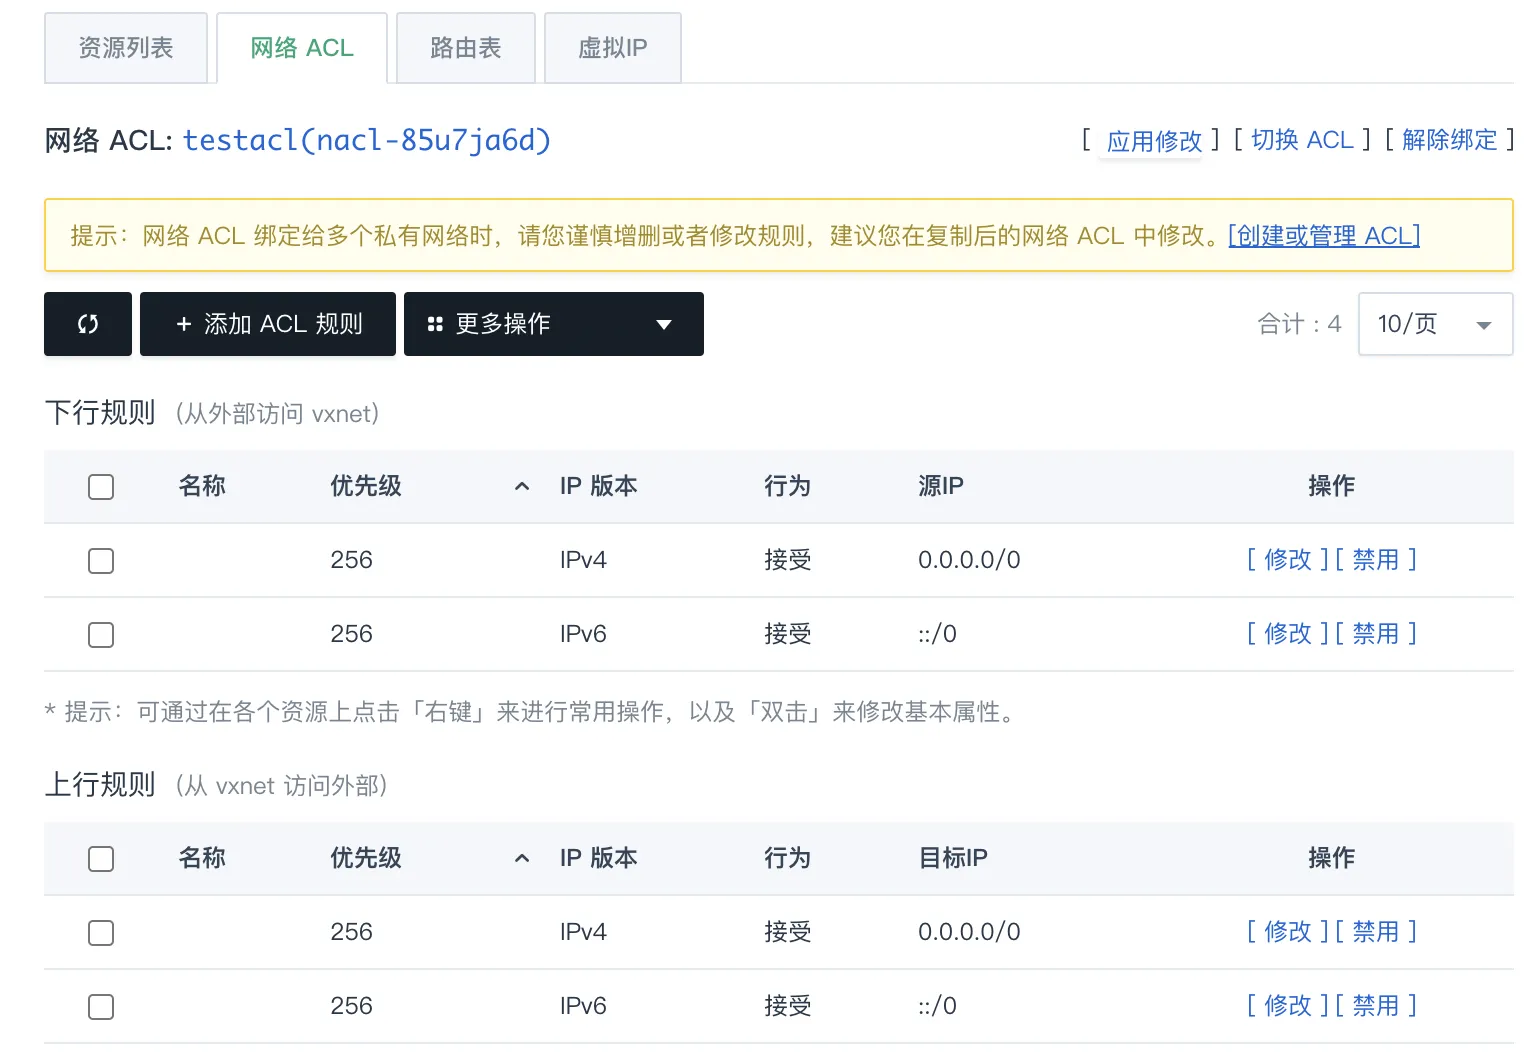Select all 下行规则 header checkbox
The width and height of the screenshot is (1534, 1060).
101,487
